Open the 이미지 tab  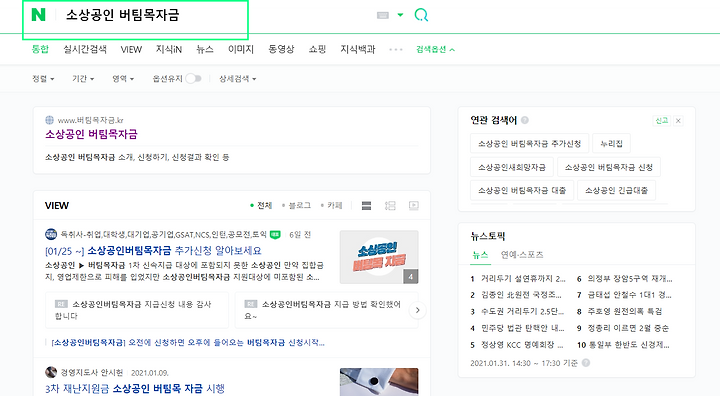(x=241, y=49)
